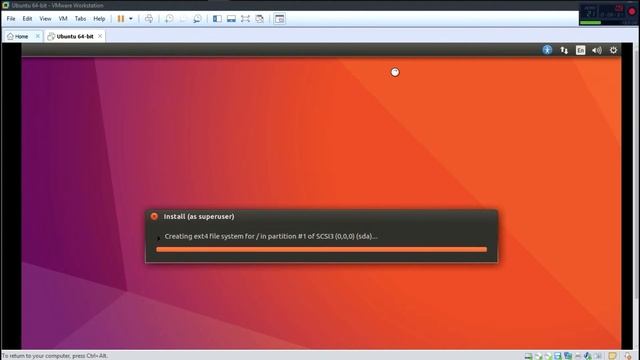Show or hide the library panel
The height and width of the screenshot is (360, 640).
[x=217, y=19]
